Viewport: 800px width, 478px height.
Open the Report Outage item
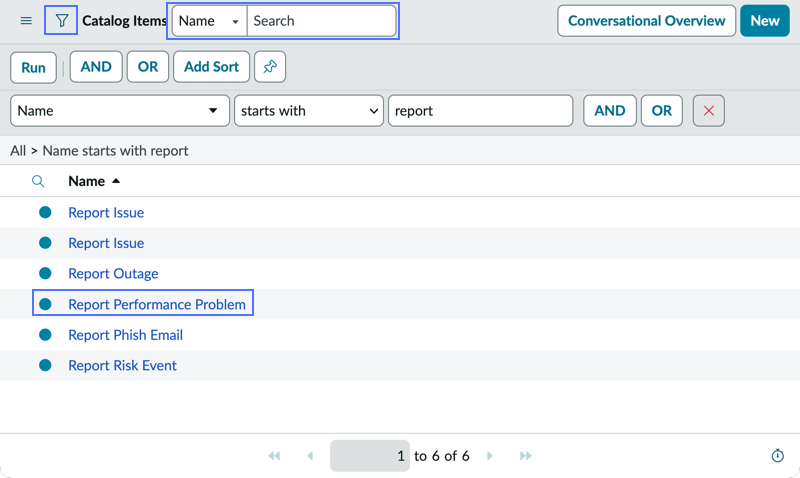[113, 273]
